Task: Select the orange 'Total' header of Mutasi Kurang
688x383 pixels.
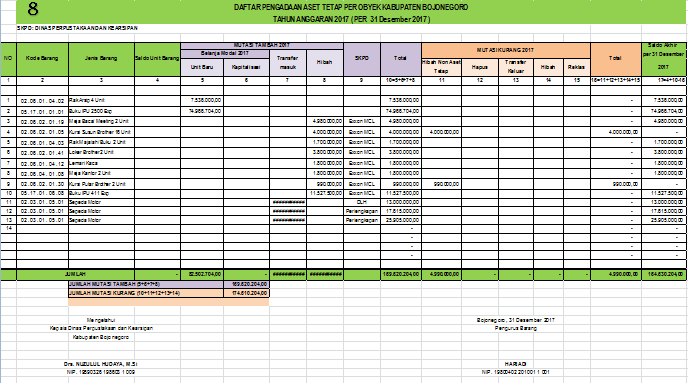Action: (616, 59)
